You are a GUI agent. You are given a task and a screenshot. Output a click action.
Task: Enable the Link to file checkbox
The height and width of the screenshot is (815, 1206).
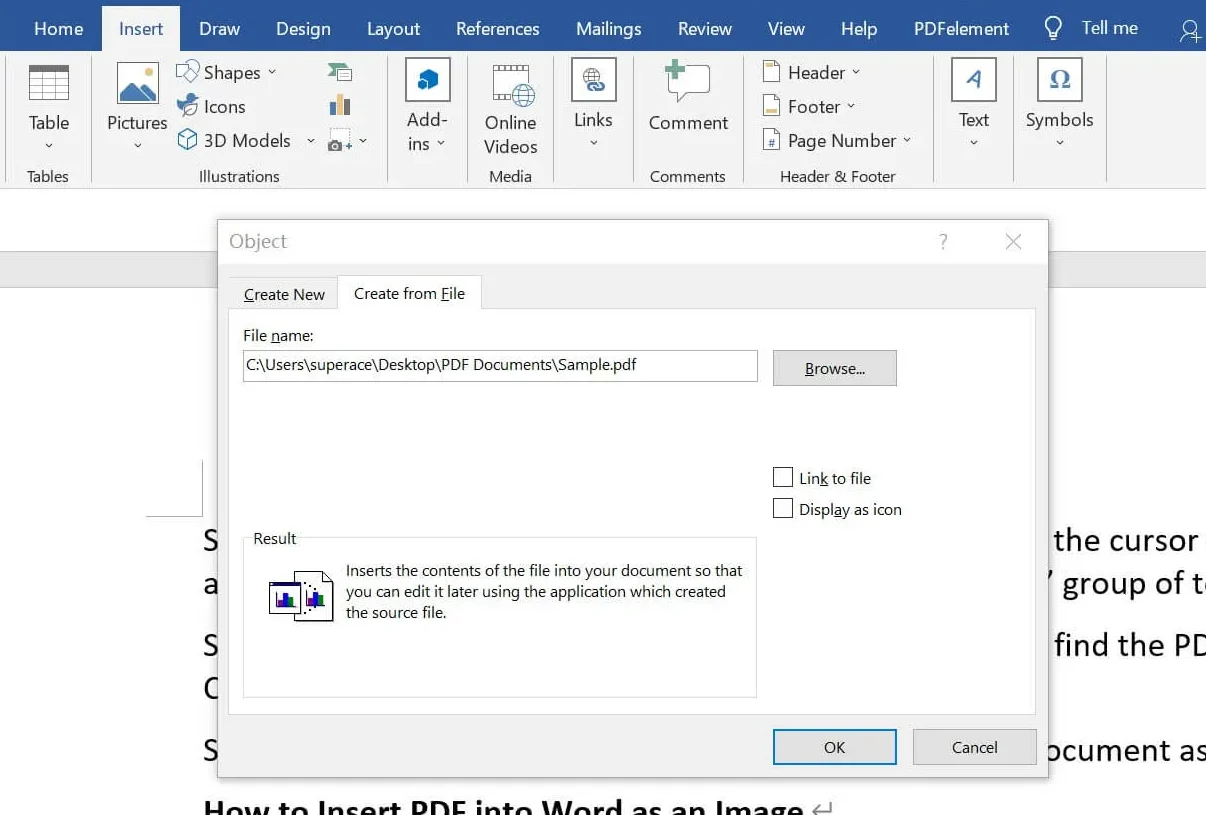[x=783, y=478]
